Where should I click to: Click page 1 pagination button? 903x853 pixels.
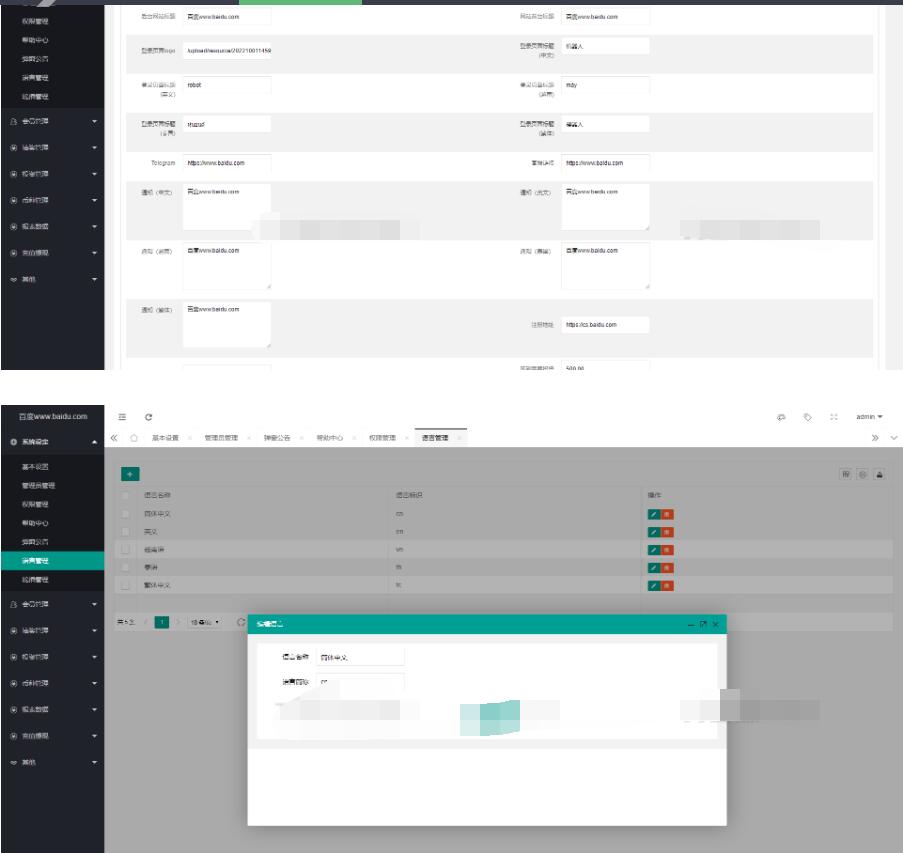pos(161,622)
